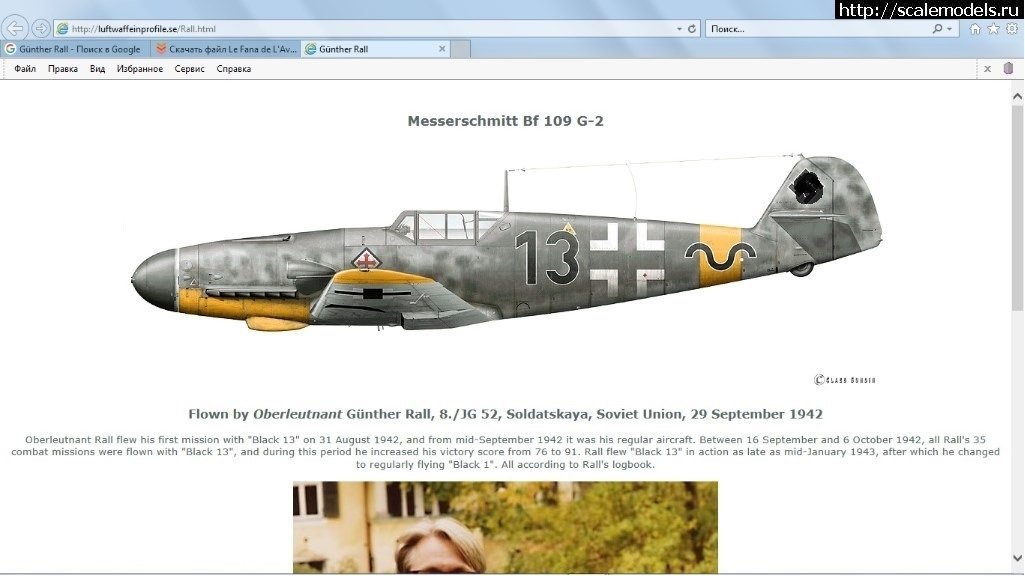Click the Flown by Oberleutnant Günther Rall caption
The height and width of the screenshot is (576, 1025).
(505, 414)
